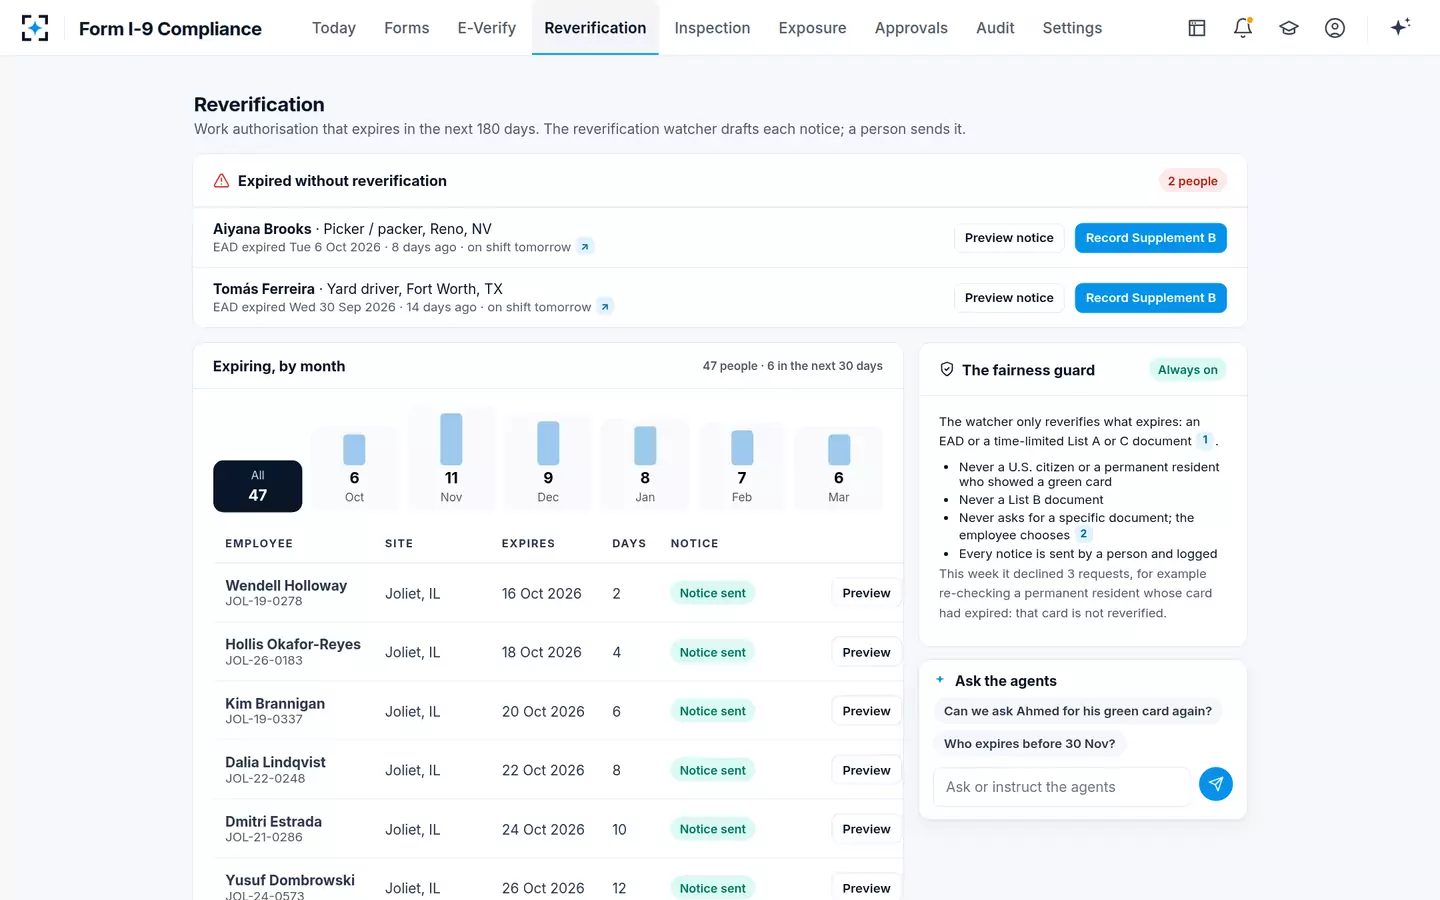Preview Wendell Holloway's notice

click(x=866, y=593)
